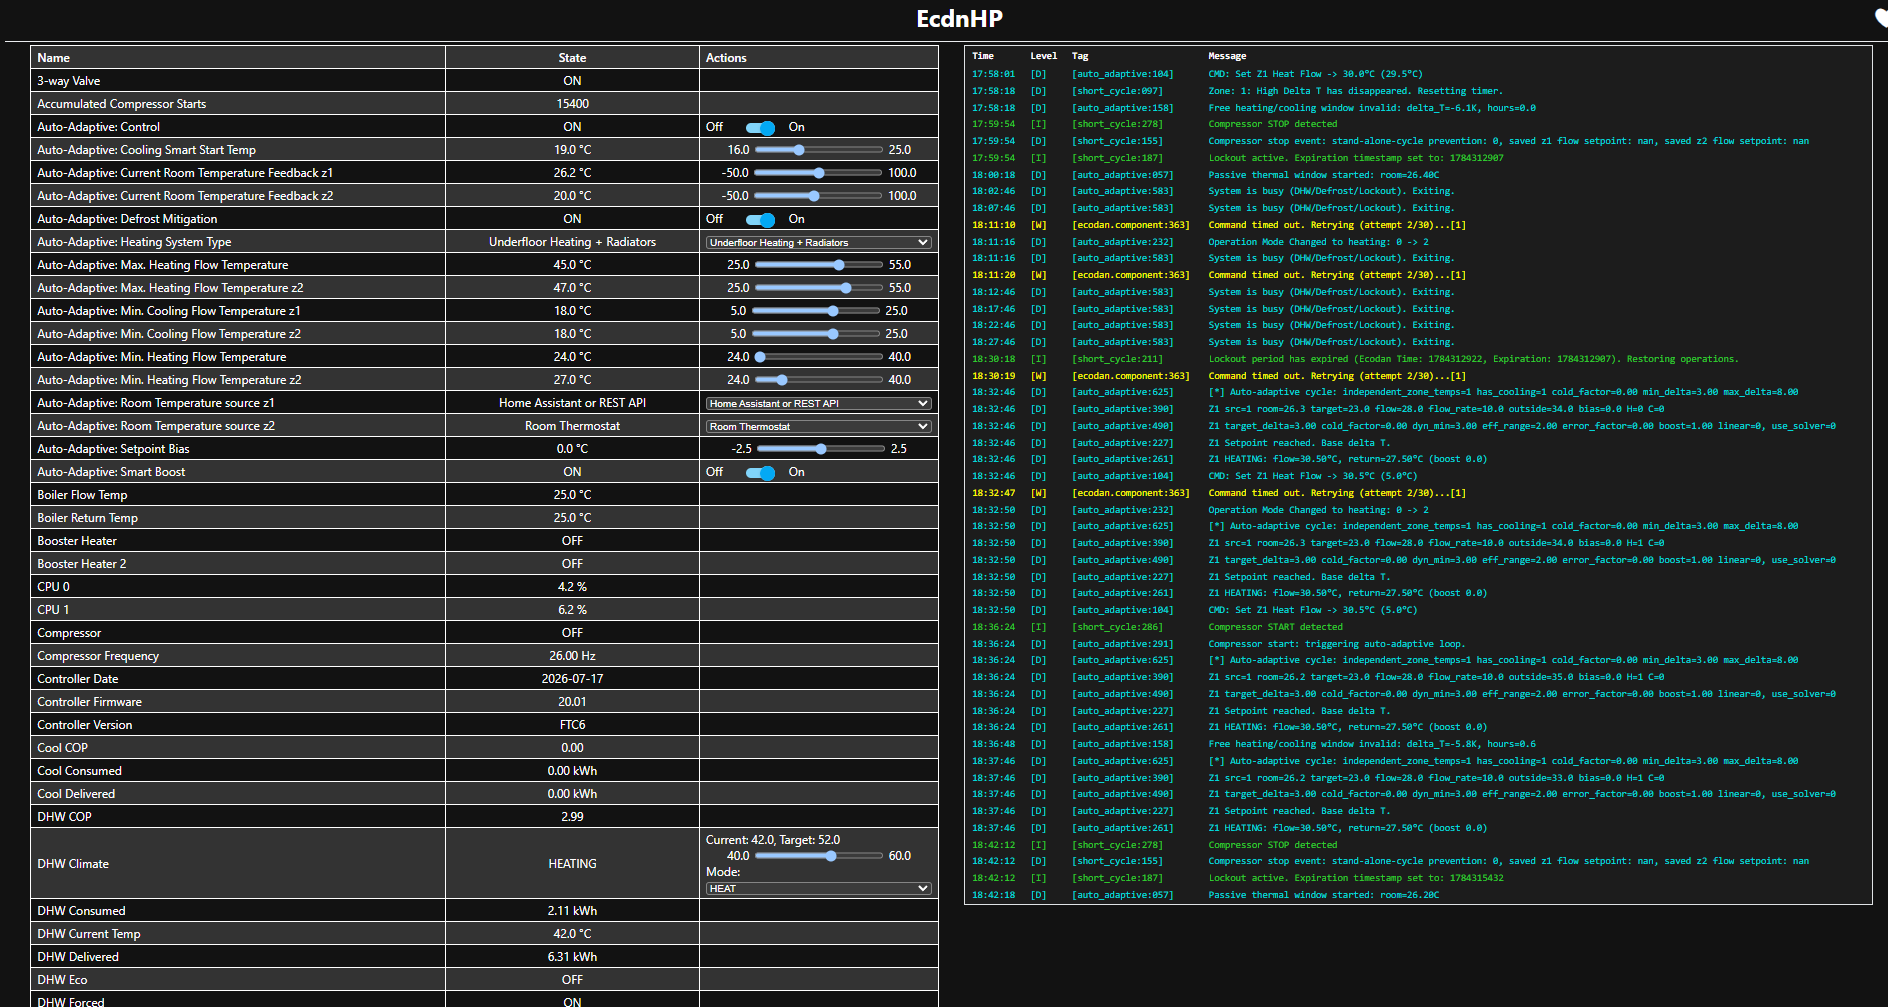
Task: Open the DHW Climate Mode dropdown showing HEAT
Action: 818,888
